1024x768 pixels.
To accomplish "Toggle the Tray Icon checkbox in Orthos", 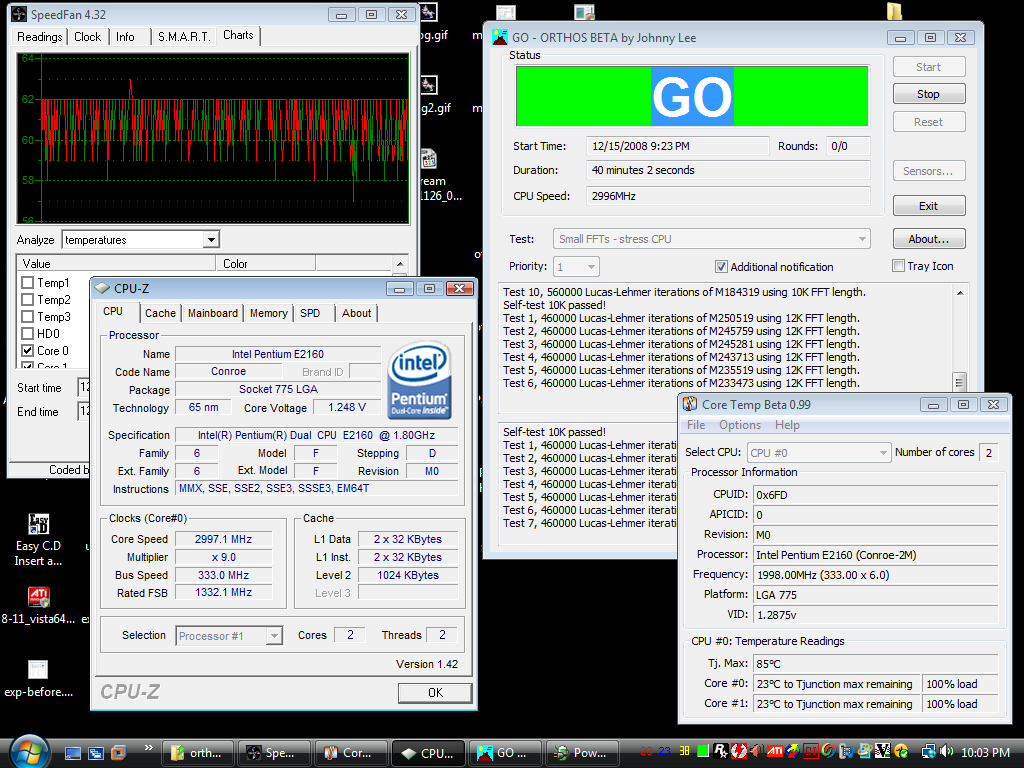I will pos(898,266).
